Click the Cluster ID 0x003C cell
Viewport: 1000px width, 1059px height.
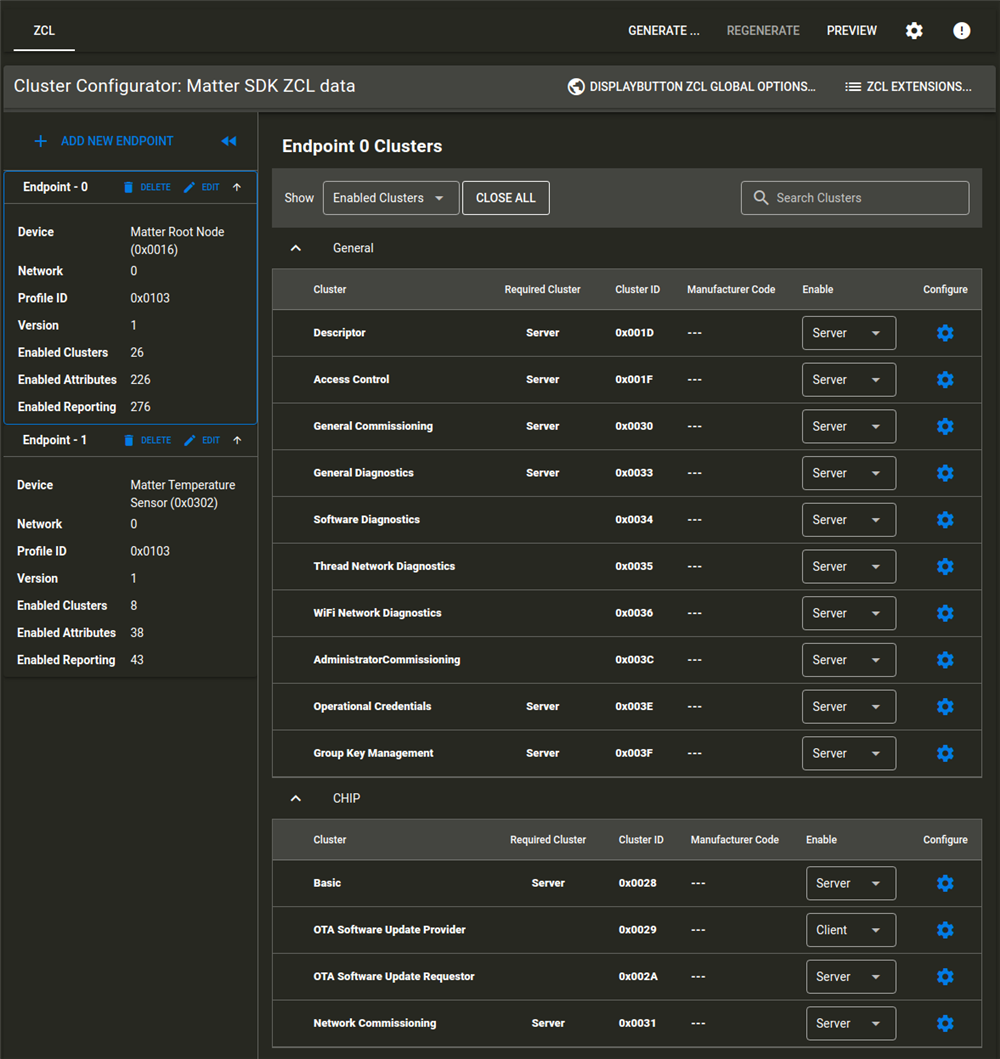[634, 659]
